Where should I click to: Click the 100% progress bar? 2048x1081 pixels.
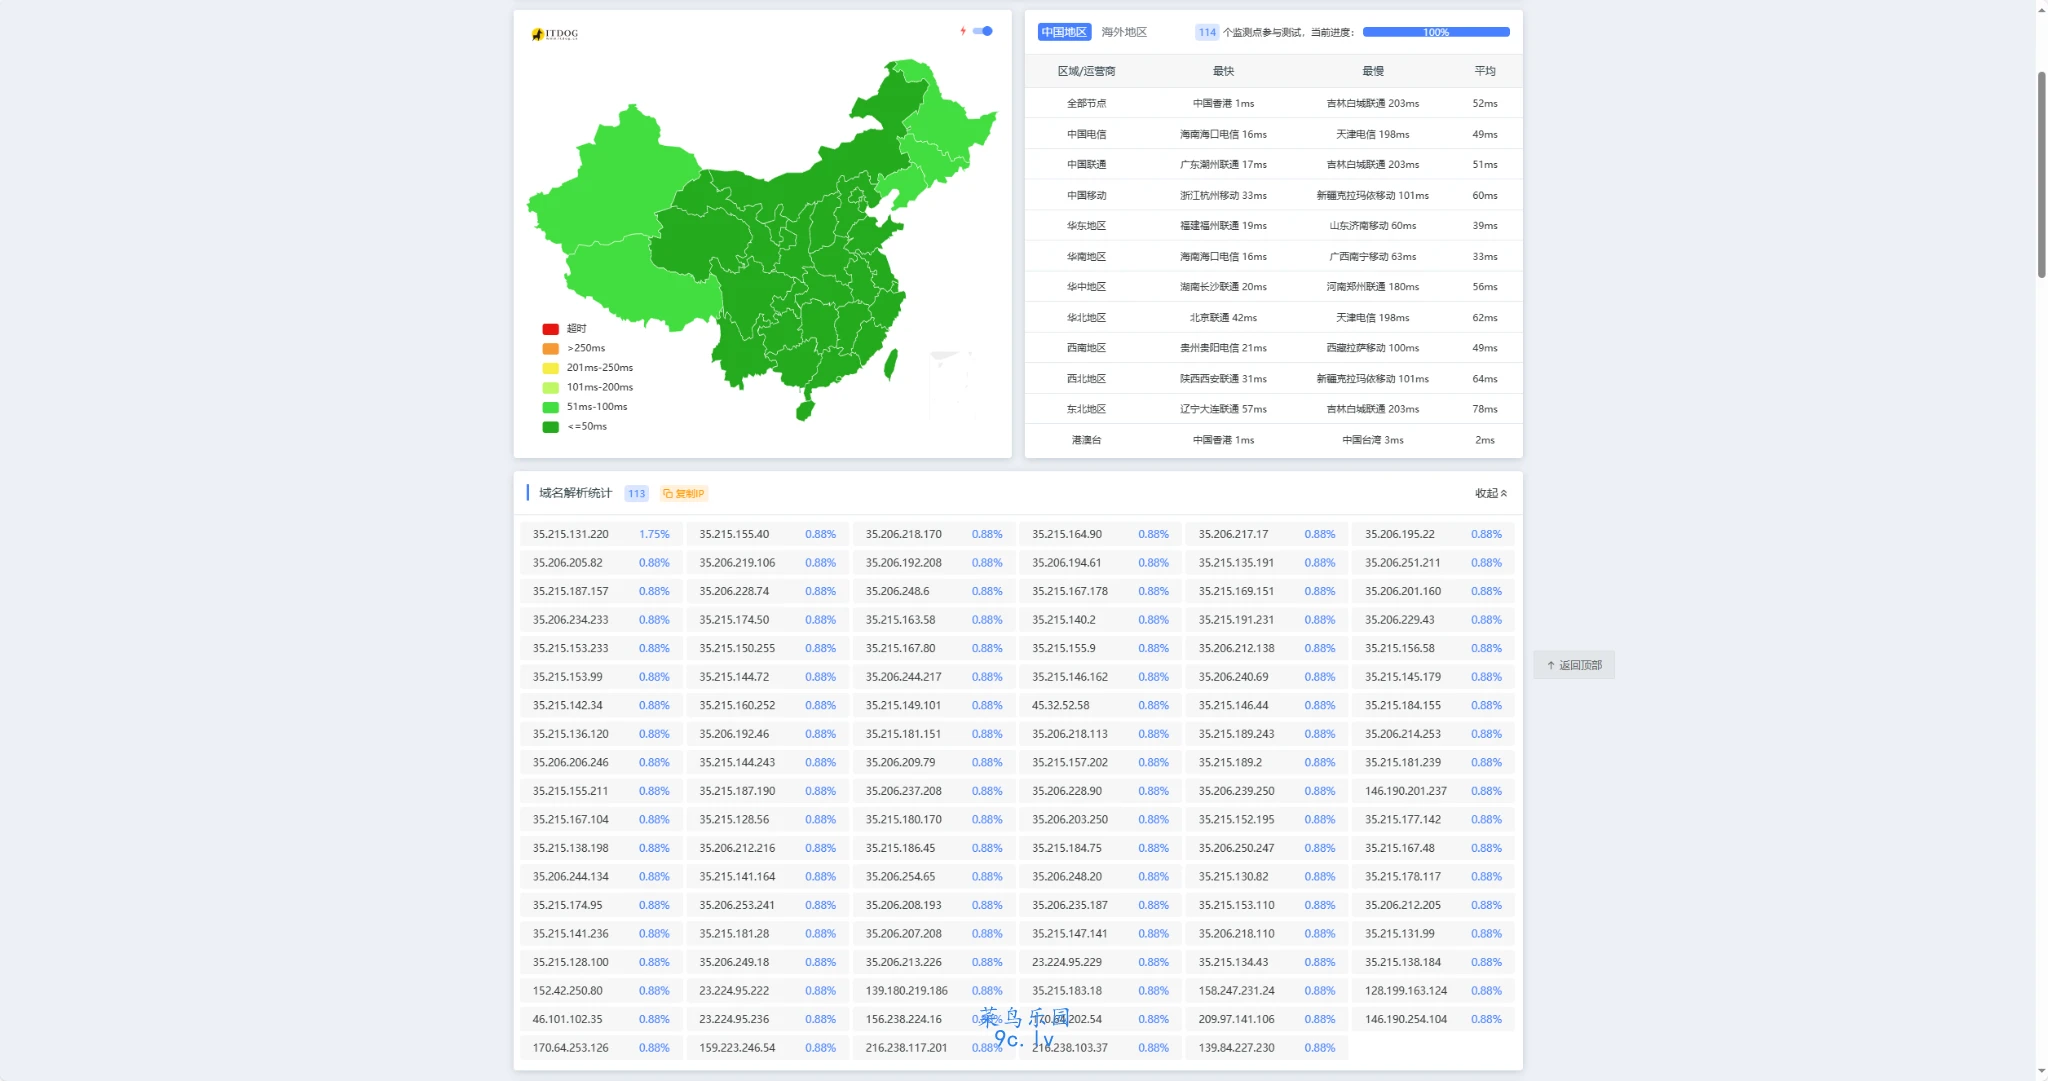[x=1435, y=32]
